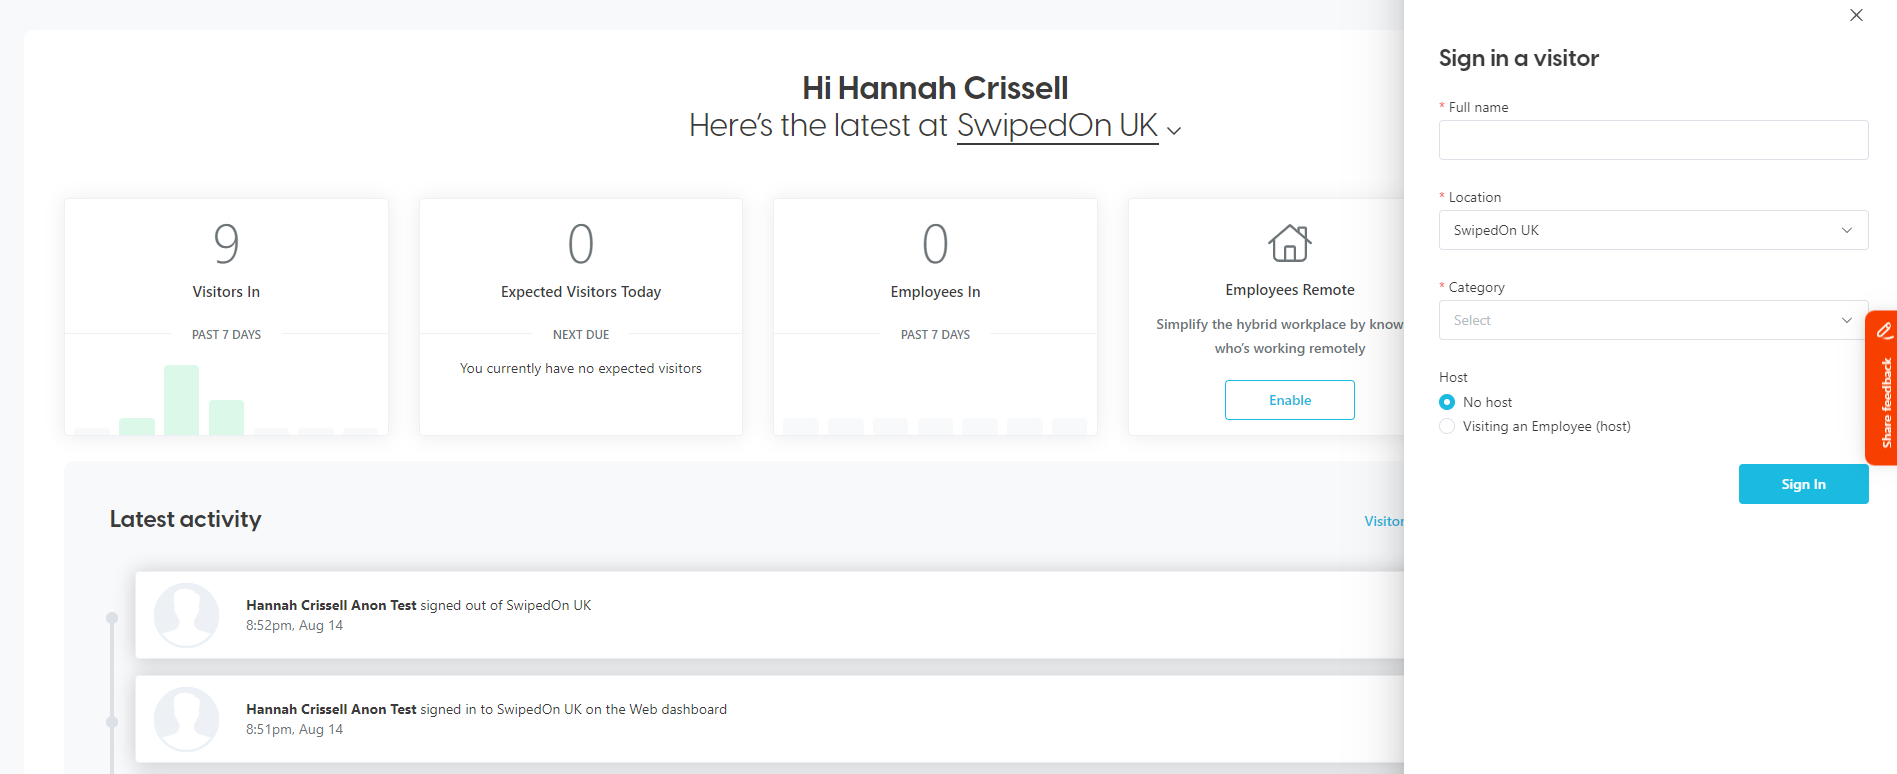Select Visiting an Employee (host) option

click(x=1447, y=426)
